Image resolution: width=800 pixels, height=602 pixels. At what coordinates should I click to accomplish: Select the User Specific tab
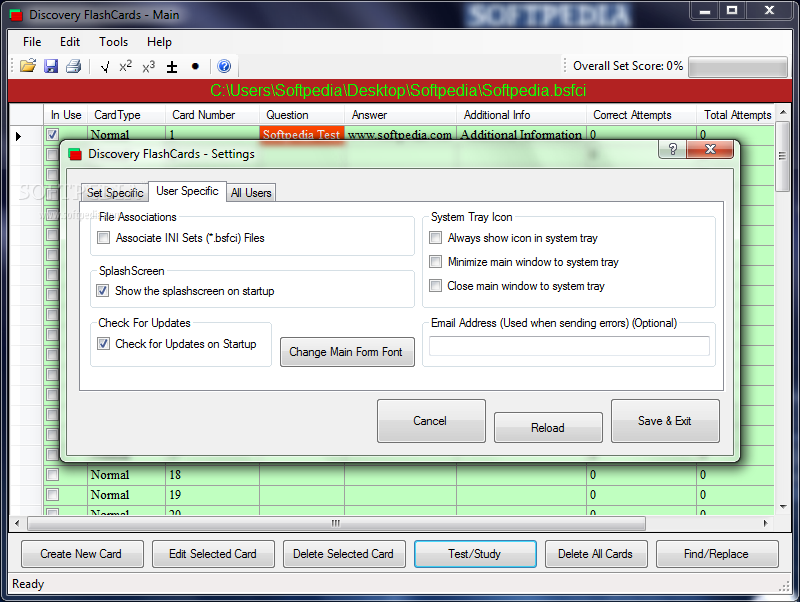(187, 191)
